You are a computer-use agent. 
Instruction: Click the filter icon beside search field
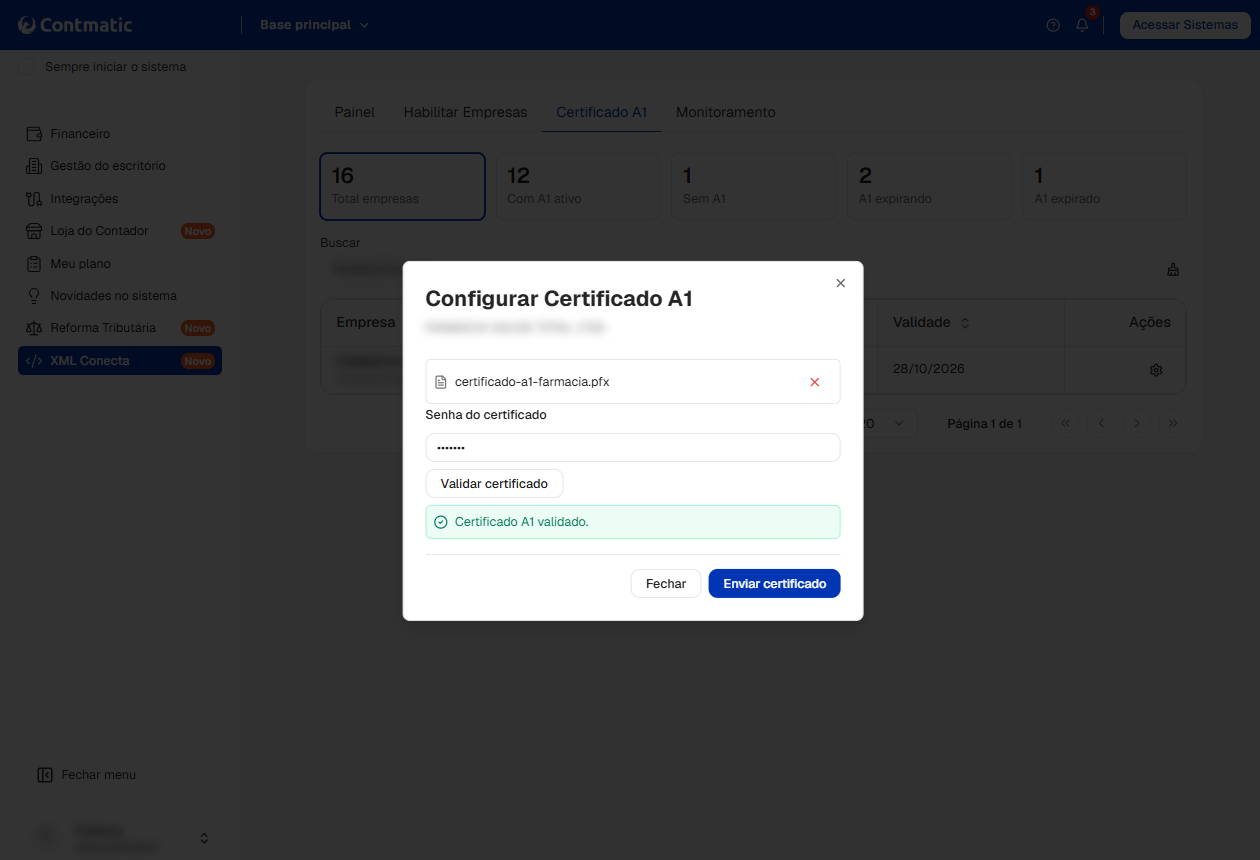tap(1173, 270)
